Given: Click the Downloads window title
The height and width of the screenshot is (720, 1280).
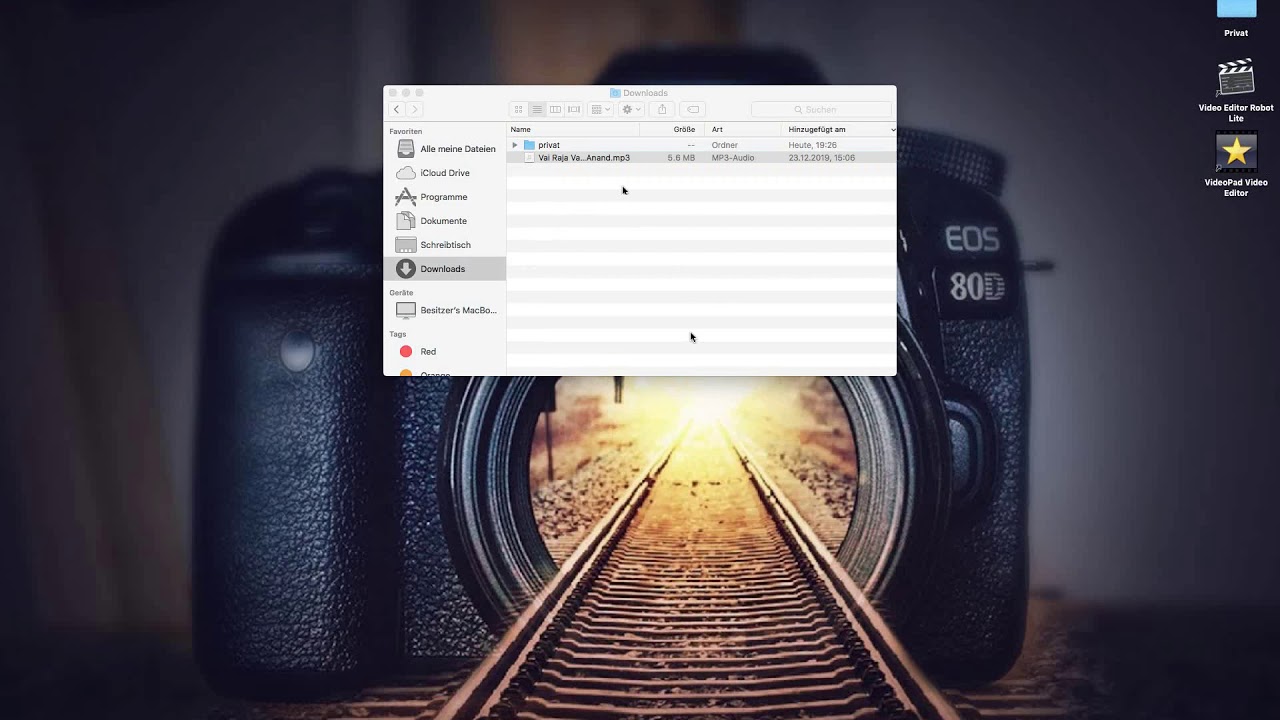Looking at the screenshot, I should (646, 93).
